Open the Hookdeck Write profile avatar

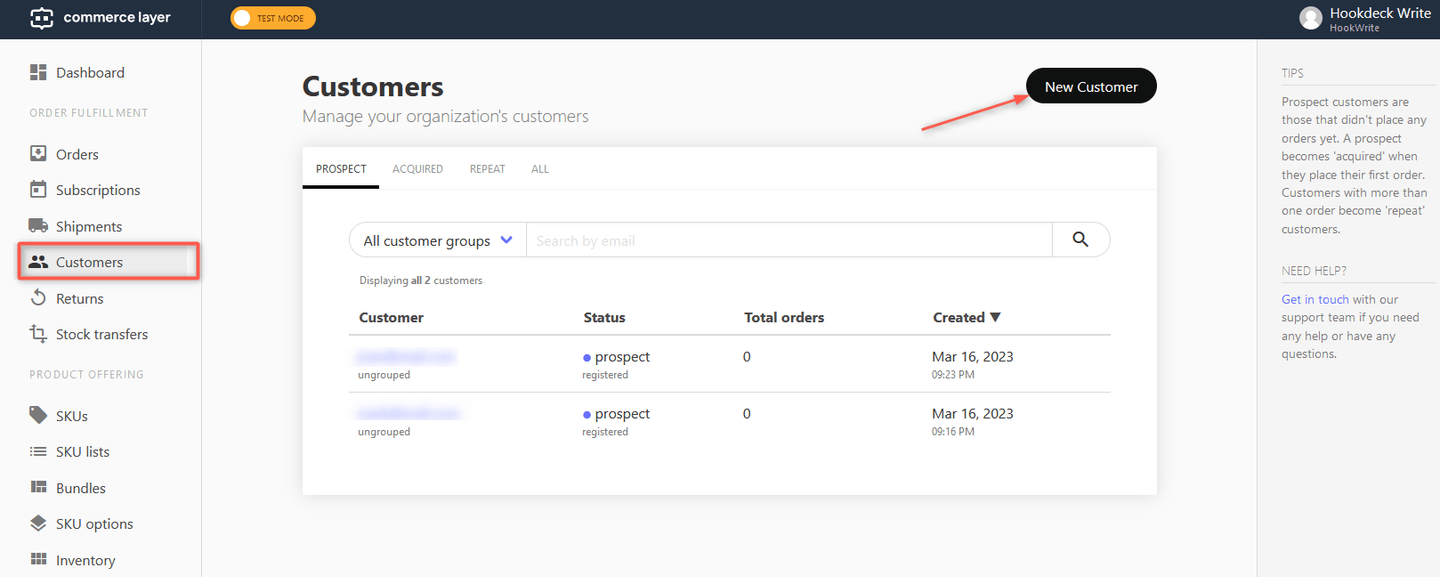(1310, 18)
